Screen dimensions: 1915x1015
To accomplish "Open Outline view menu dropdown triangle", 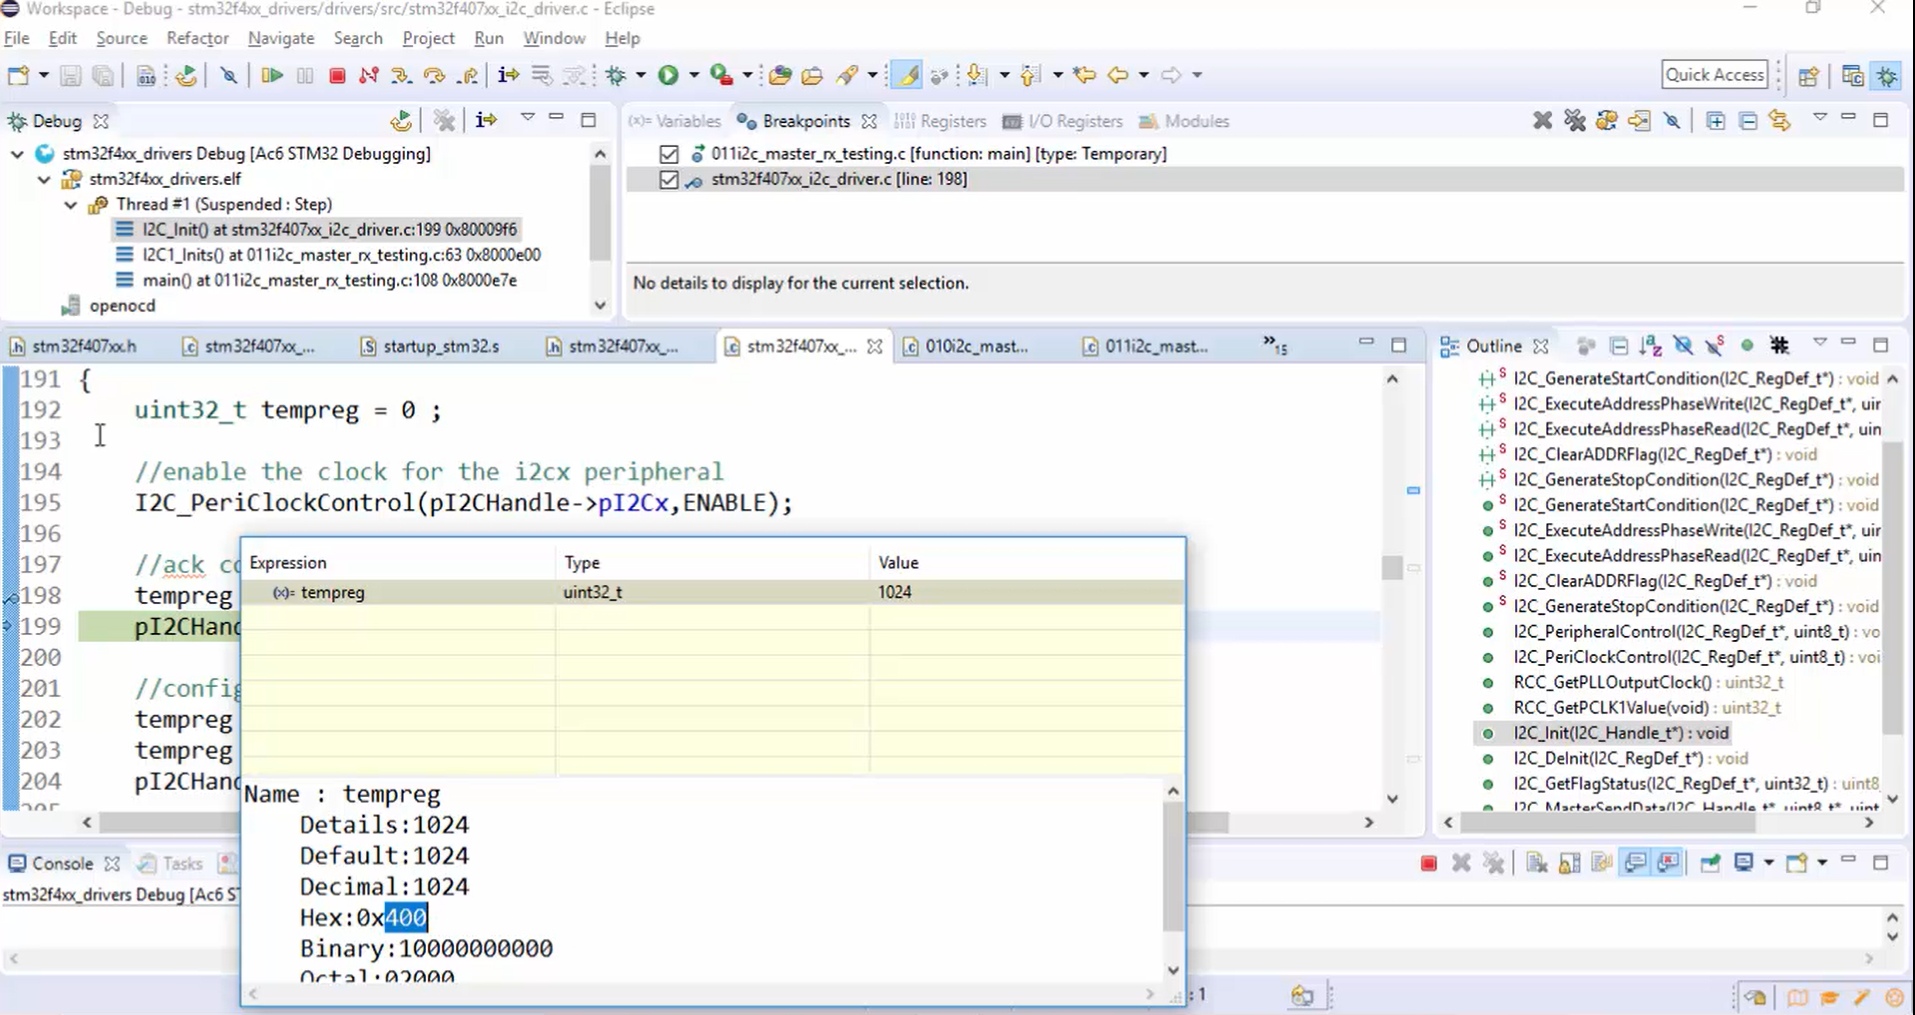I will click(x=1820, y=343).
